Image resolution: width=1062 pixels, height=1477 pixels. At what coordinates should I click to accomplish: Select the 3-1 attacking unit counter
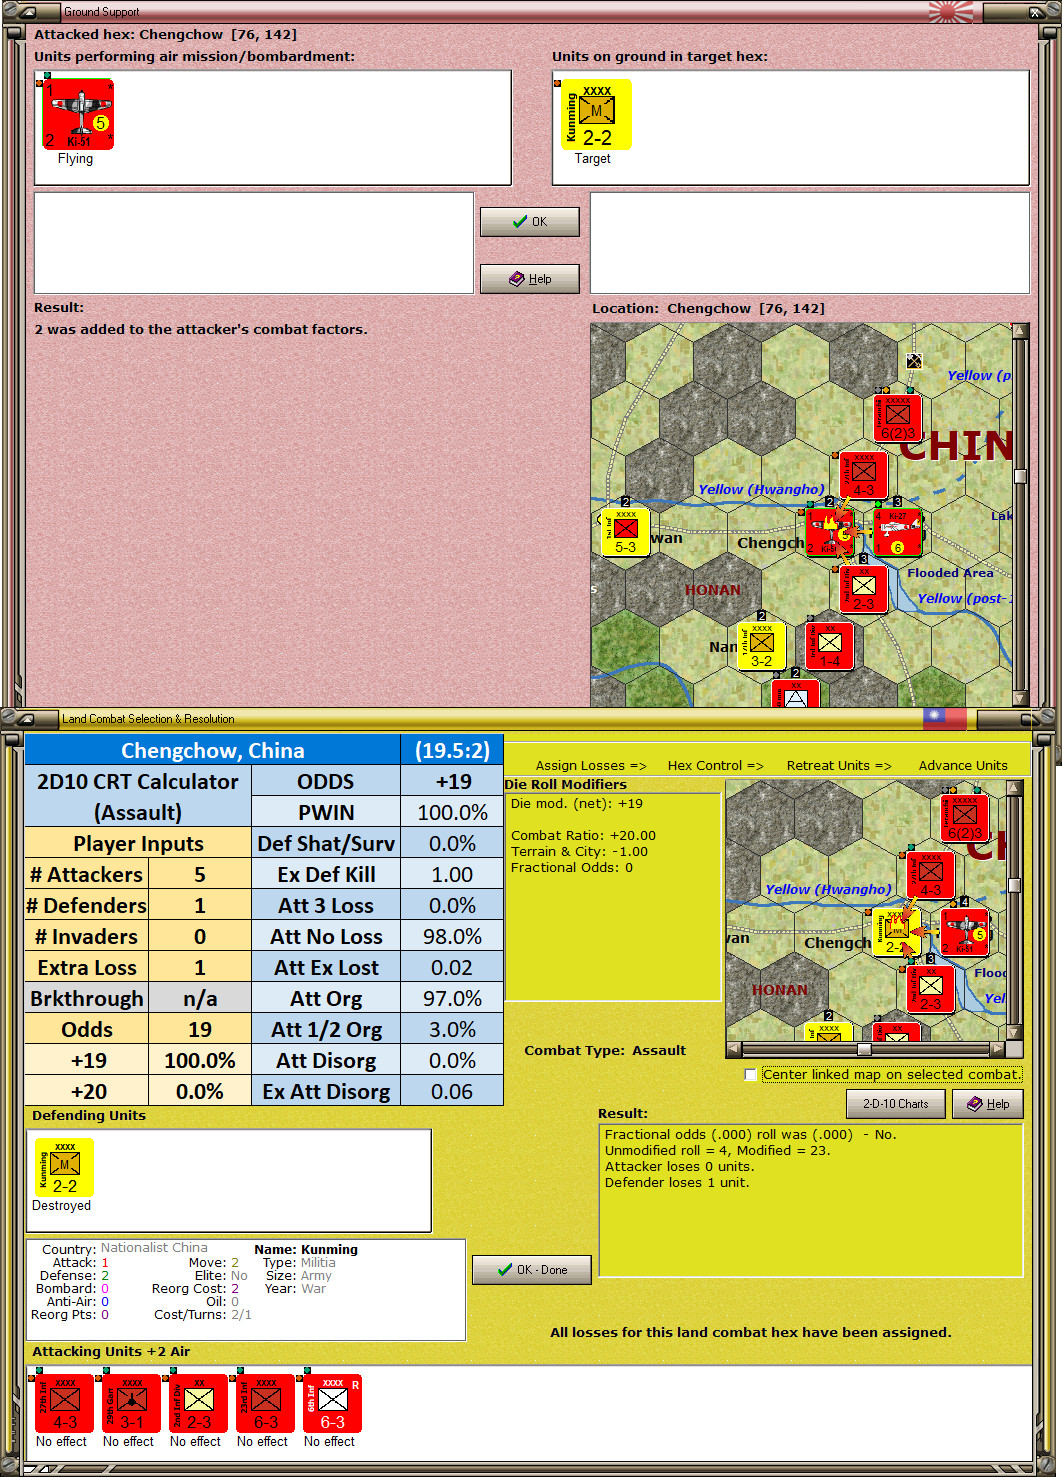[x=132, y=1404]
